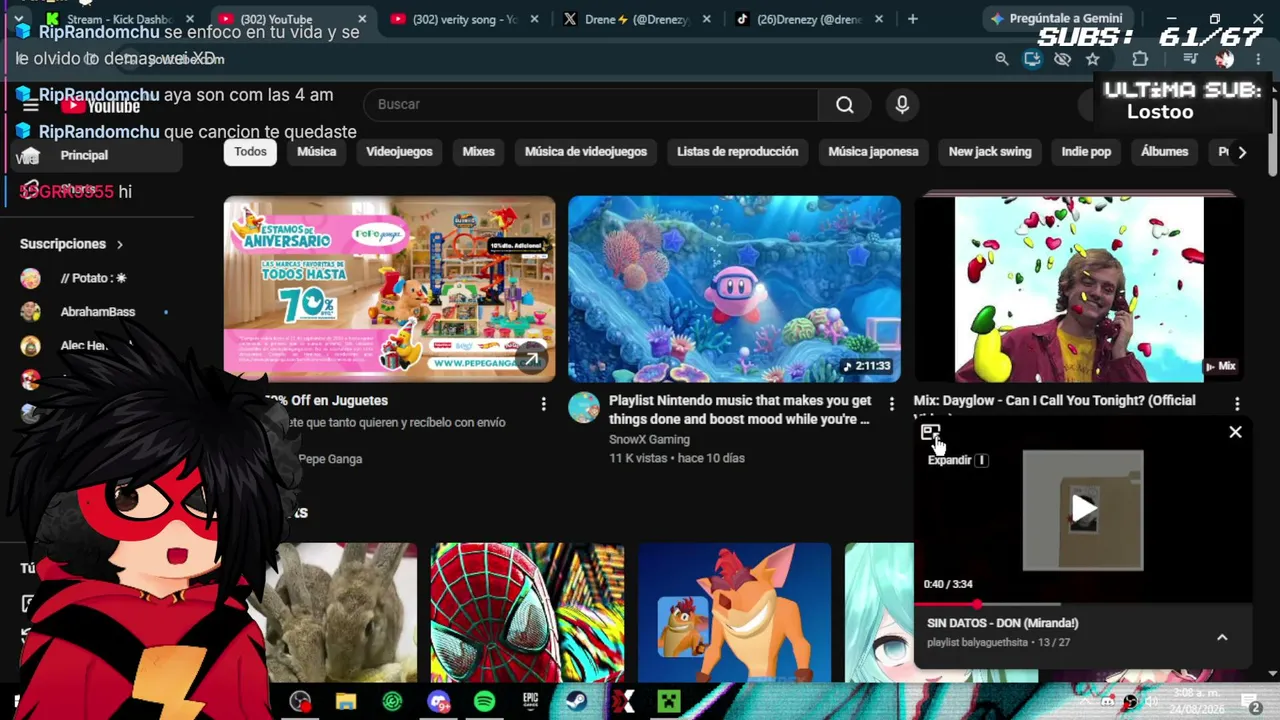
Task: Open options for the Nintendo music playlist
Action: [x=891, y=403]
